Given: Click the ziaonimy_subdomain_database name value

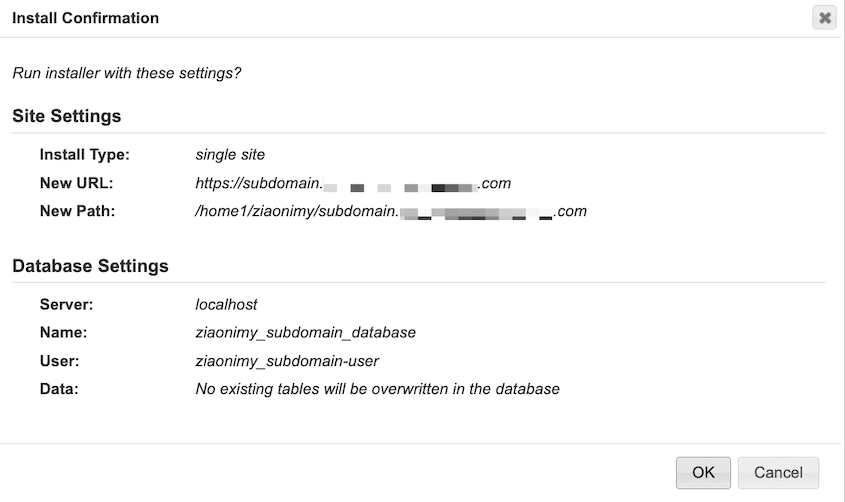Looking at the screenshot, I should [305, 332].
